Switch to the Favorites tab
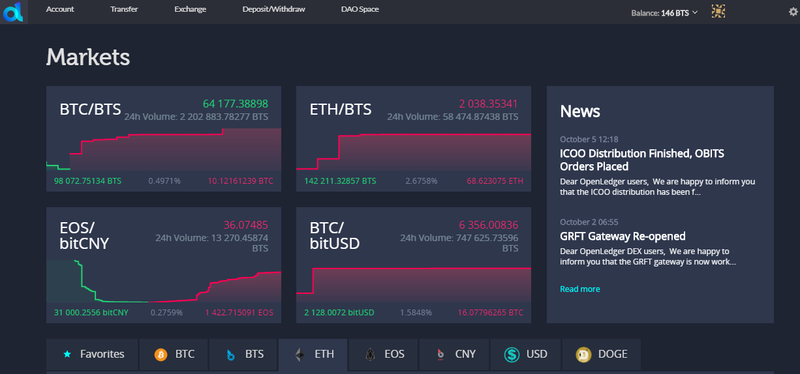800x374 pixels. point(92,354)
